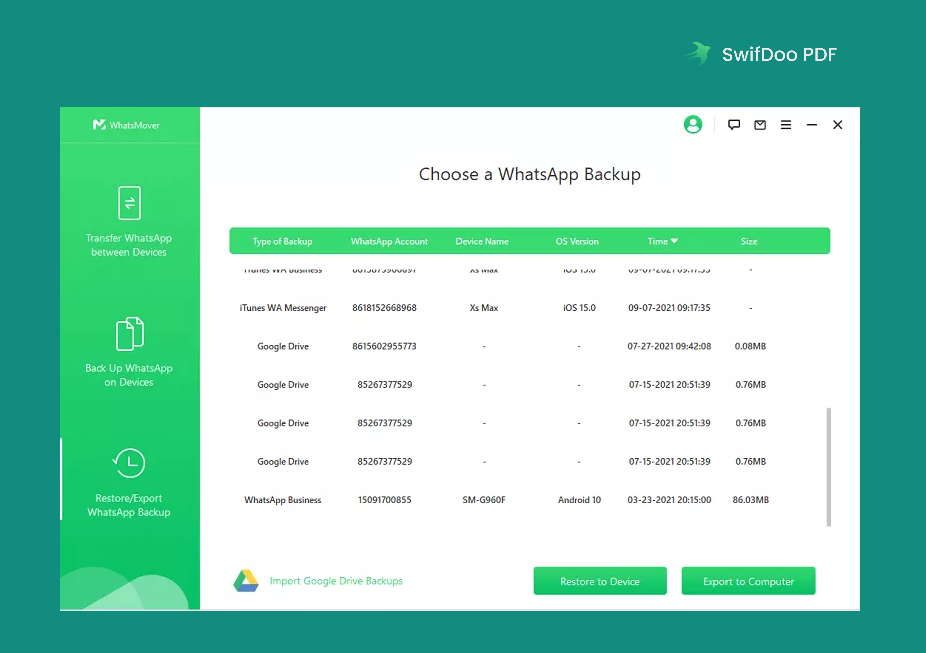The image size is (926, 653).
Task: Click the time 09-07-2021 09:17:35
Action: [669, 308]
